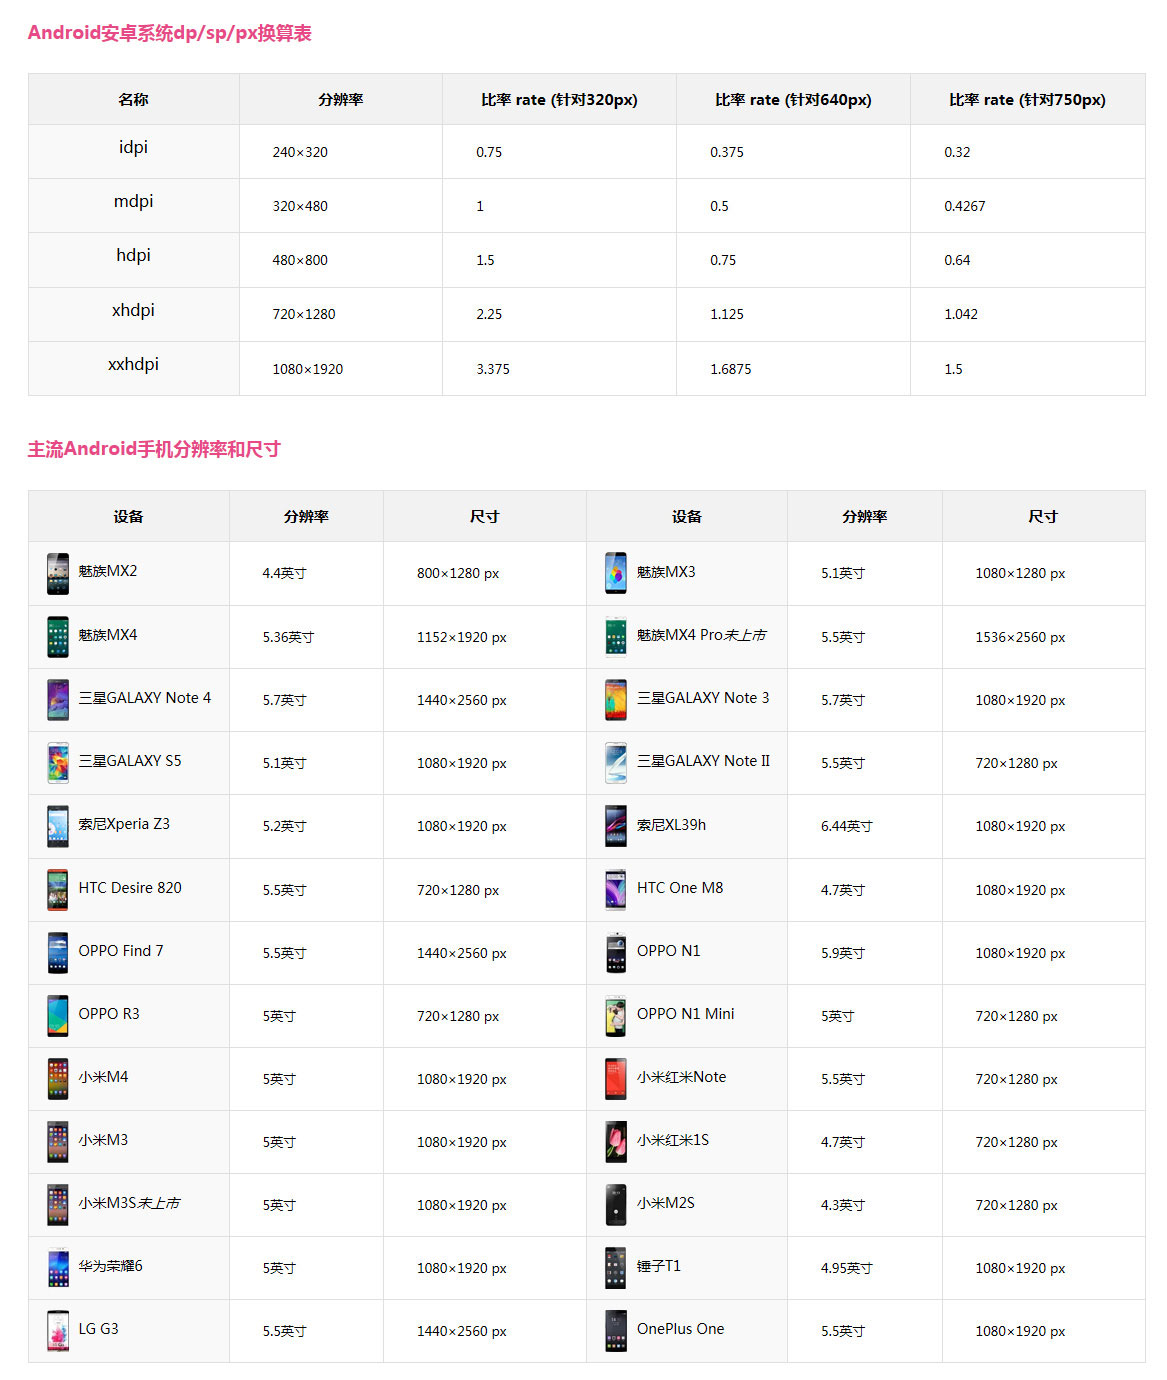This screenshot has width=1167, height=1380.
Task: Click the 小米红米Note phone image
Action: [616, 1079]
